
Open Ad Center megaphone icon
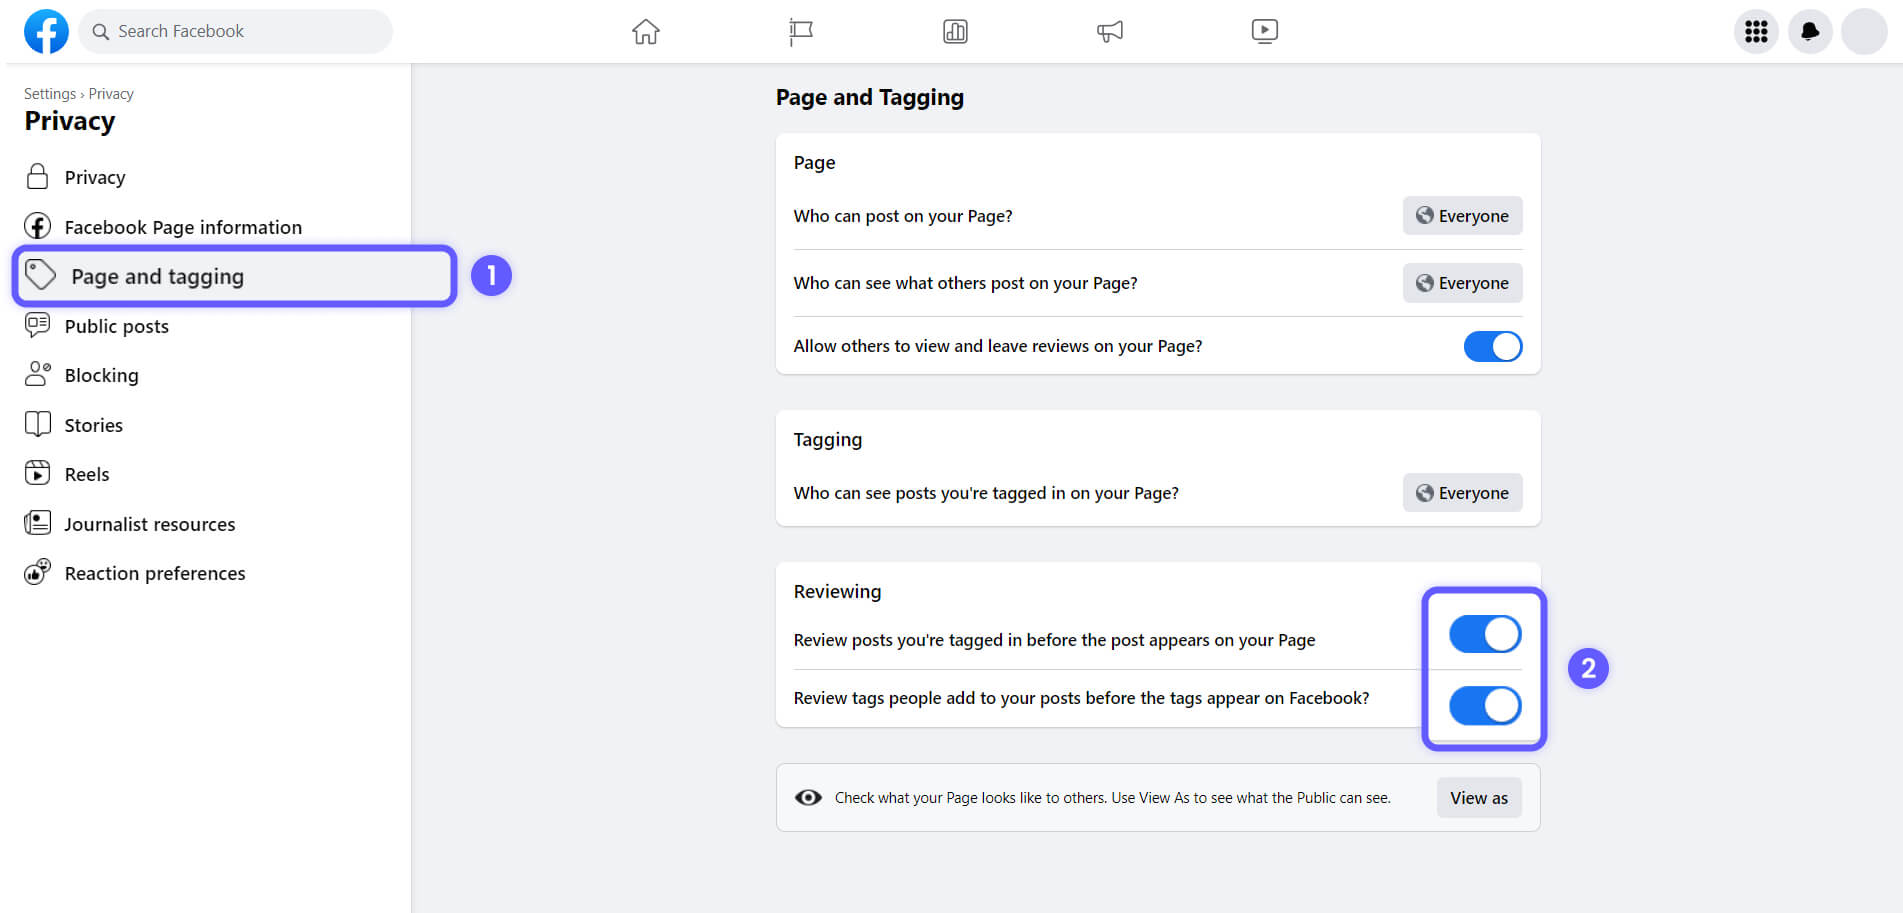pyautogui.click(x=1110, y=32)
